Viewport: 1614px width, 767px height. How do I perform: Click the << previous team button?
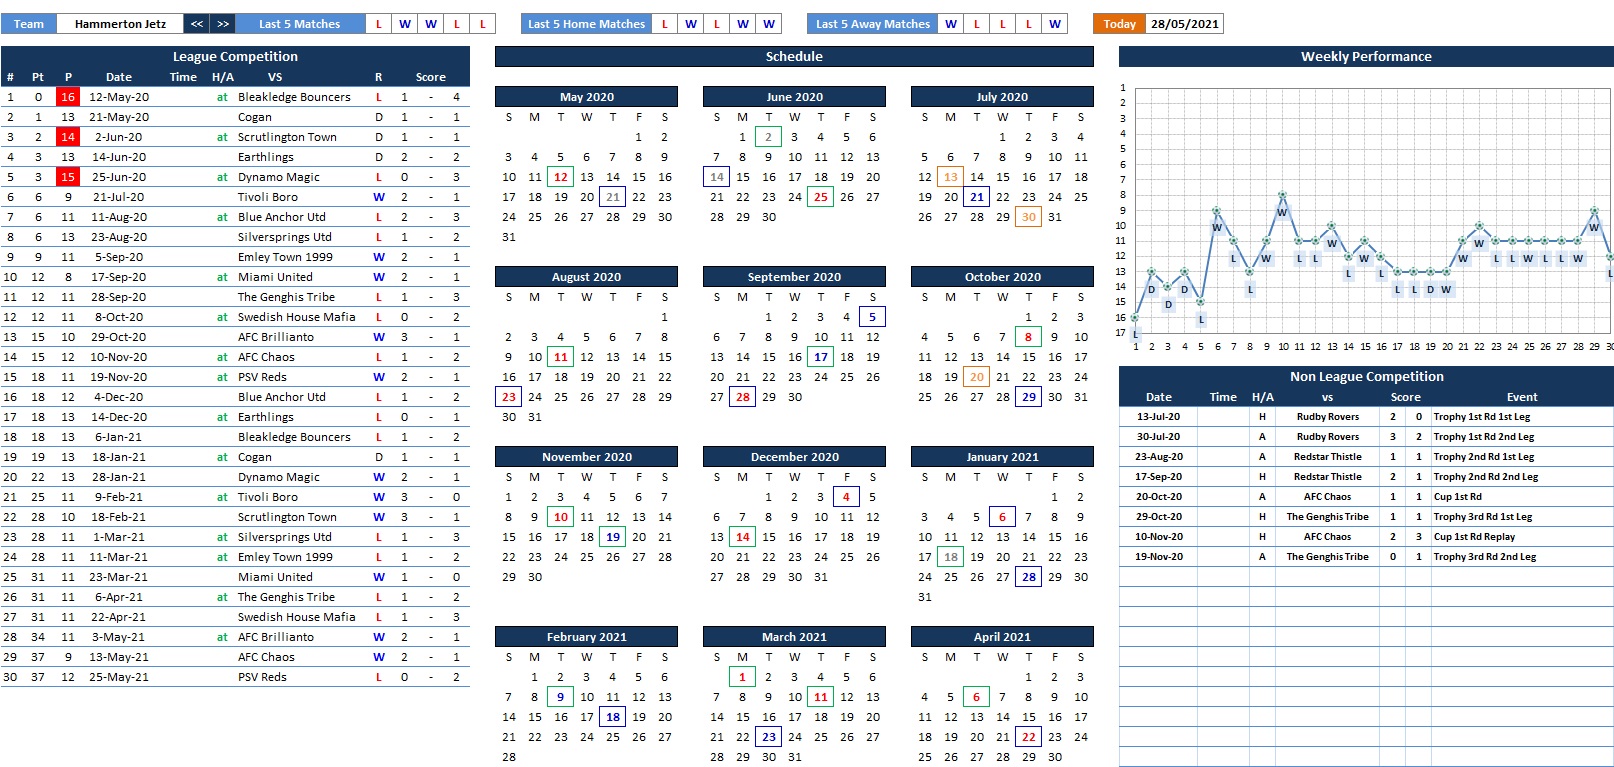(197, 24)
